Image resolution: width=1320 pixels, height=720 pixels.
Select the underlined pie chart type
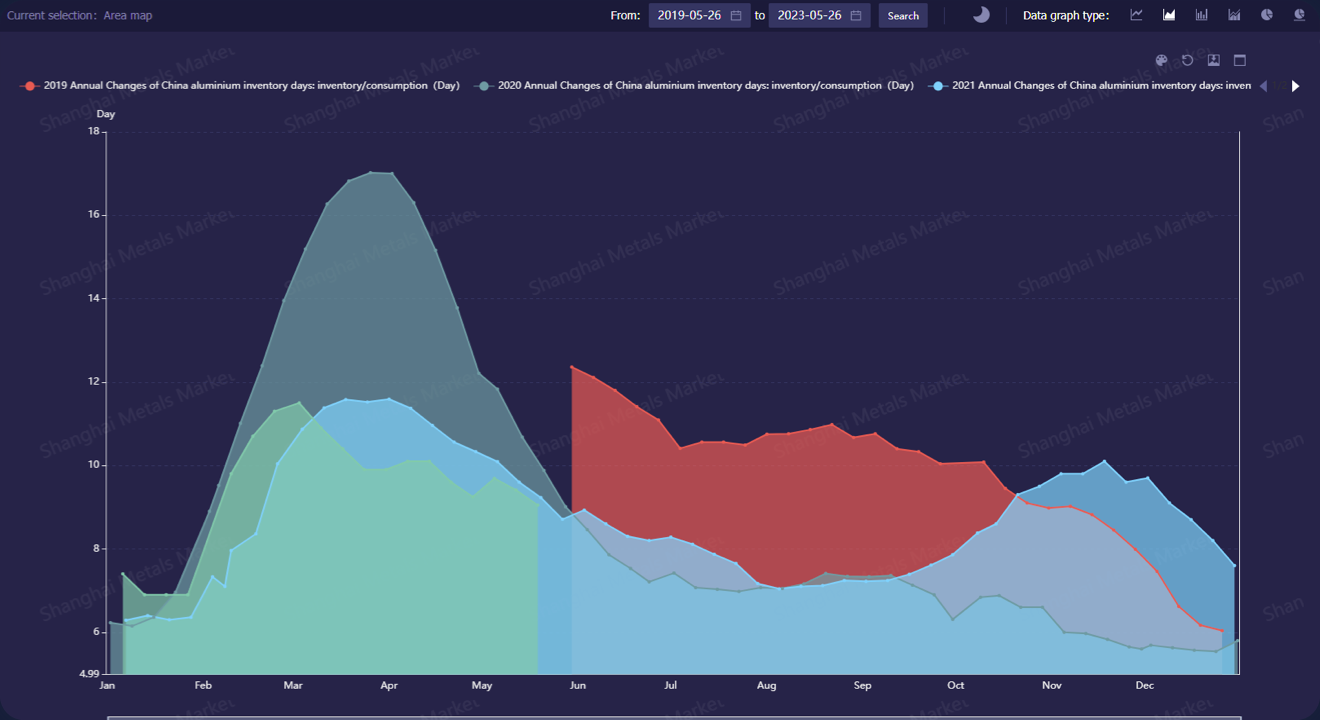tap(1299, 15)
